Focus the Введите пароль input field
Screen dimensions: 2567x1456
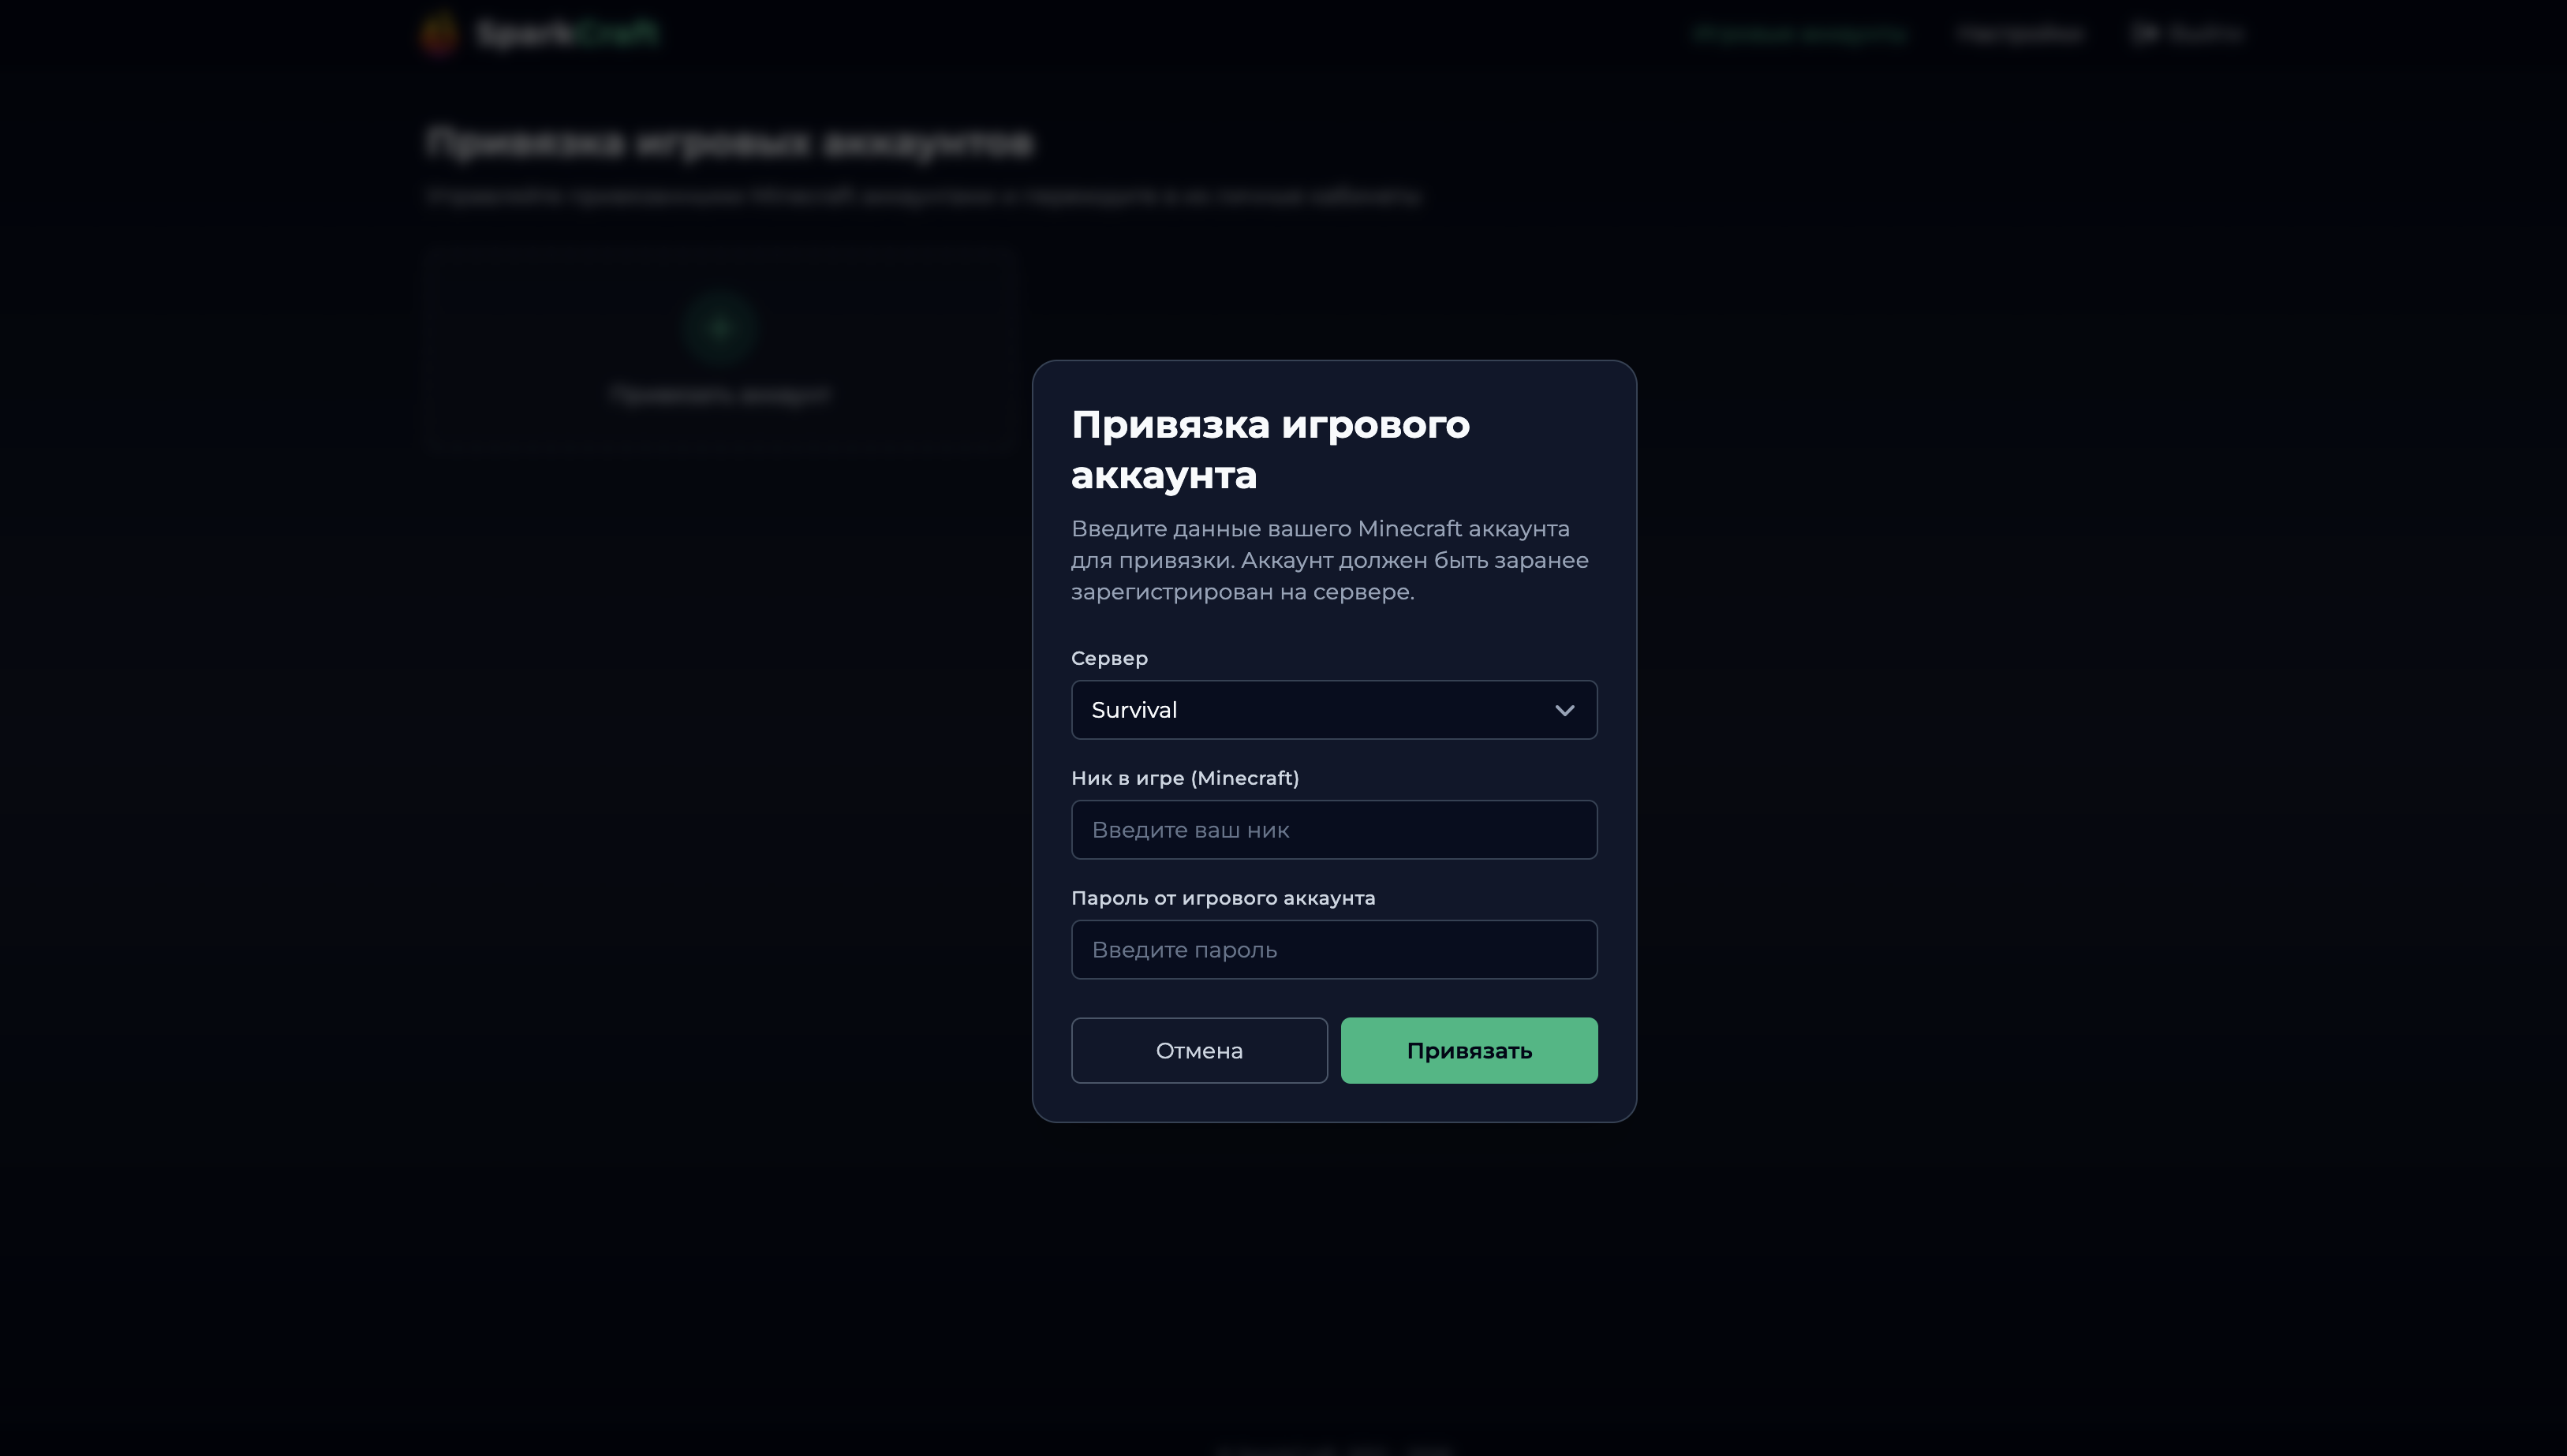[x=1333, y=950]
